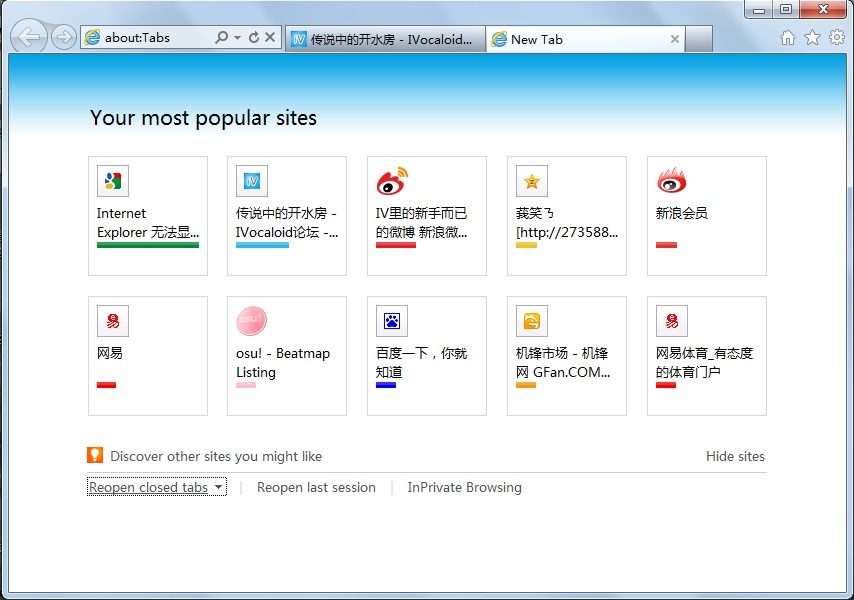The image size is (854, 600).
Task: Open Discover other sites you might like
Action: point(216,456)
